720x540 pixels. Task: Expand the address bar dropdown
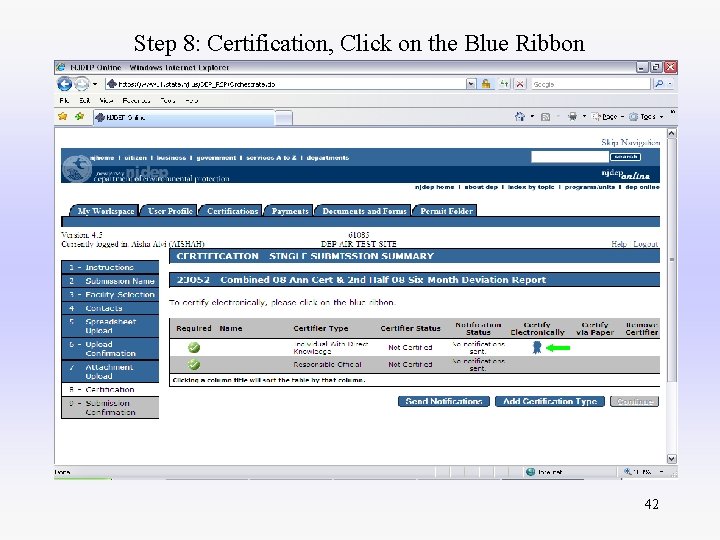tap(471, 84)
